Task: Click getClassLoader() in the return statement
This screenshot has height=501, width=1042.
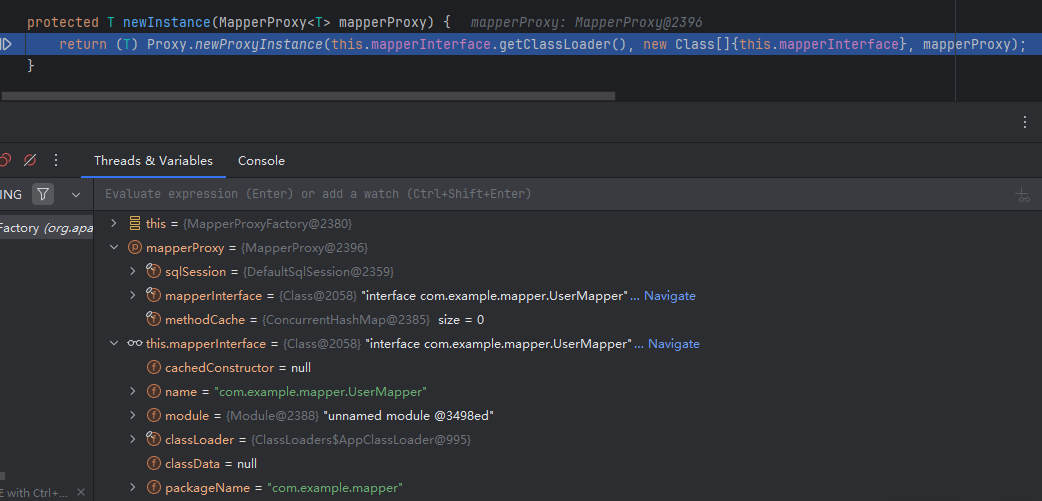Action: [562, 45]
